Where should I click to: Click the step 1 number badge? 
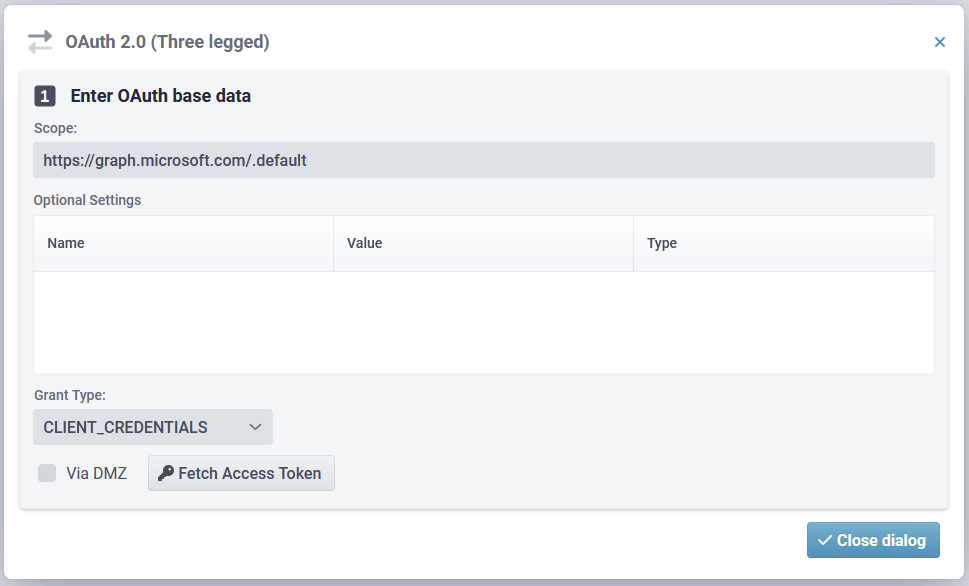(45, 96)
